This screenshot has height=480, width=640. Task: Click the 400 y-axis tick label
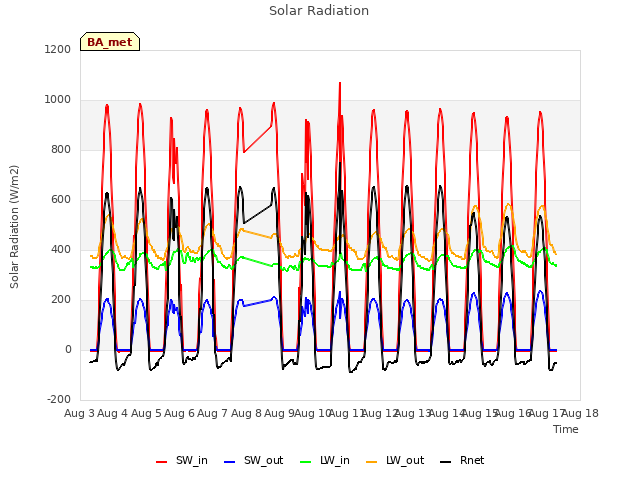point(61,249)
